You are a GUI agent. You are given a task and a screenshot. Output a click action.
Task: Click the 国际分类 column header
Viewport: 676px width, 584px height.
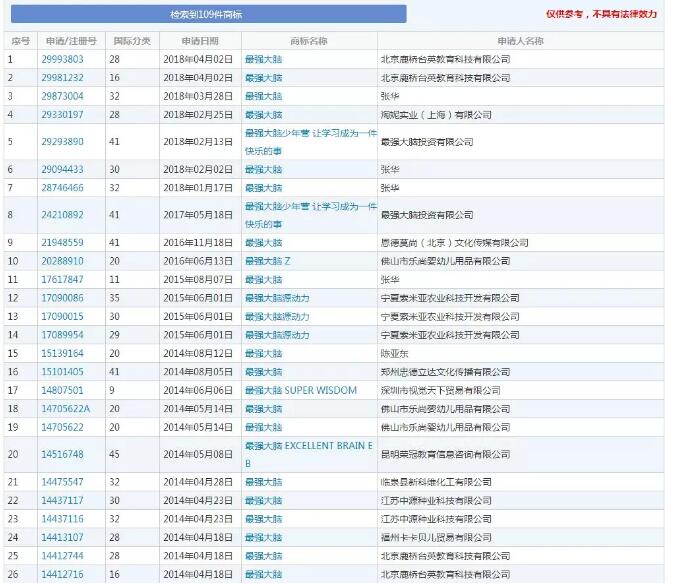tap(132, 41)
